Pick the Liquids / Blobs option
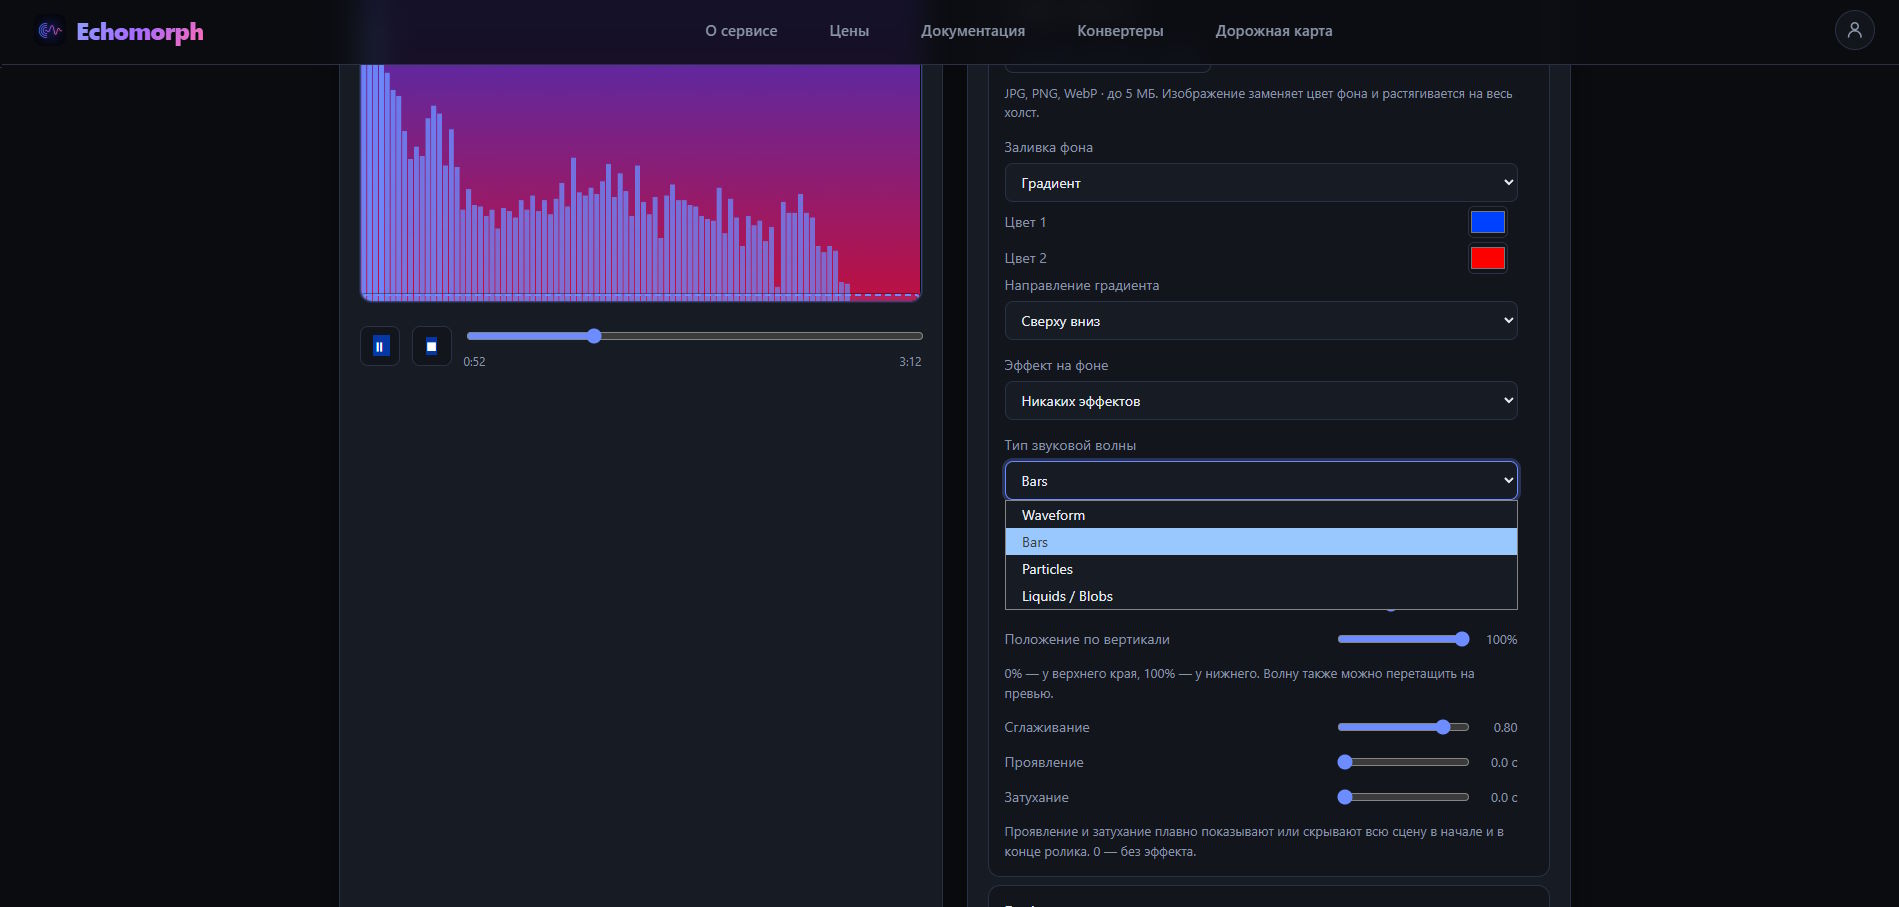The image size is (1899, 907). pos(1261,596)
